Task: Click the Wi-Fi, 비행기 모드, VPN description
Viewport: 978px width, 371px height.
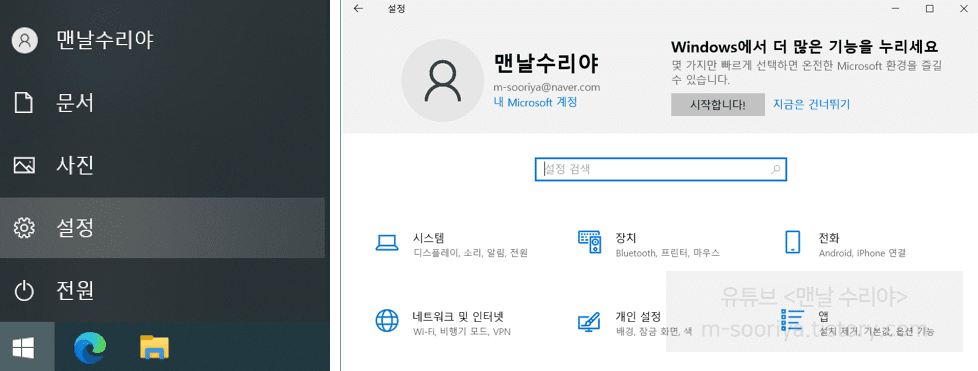Action: pyautogui.click(x=462, y=332)
